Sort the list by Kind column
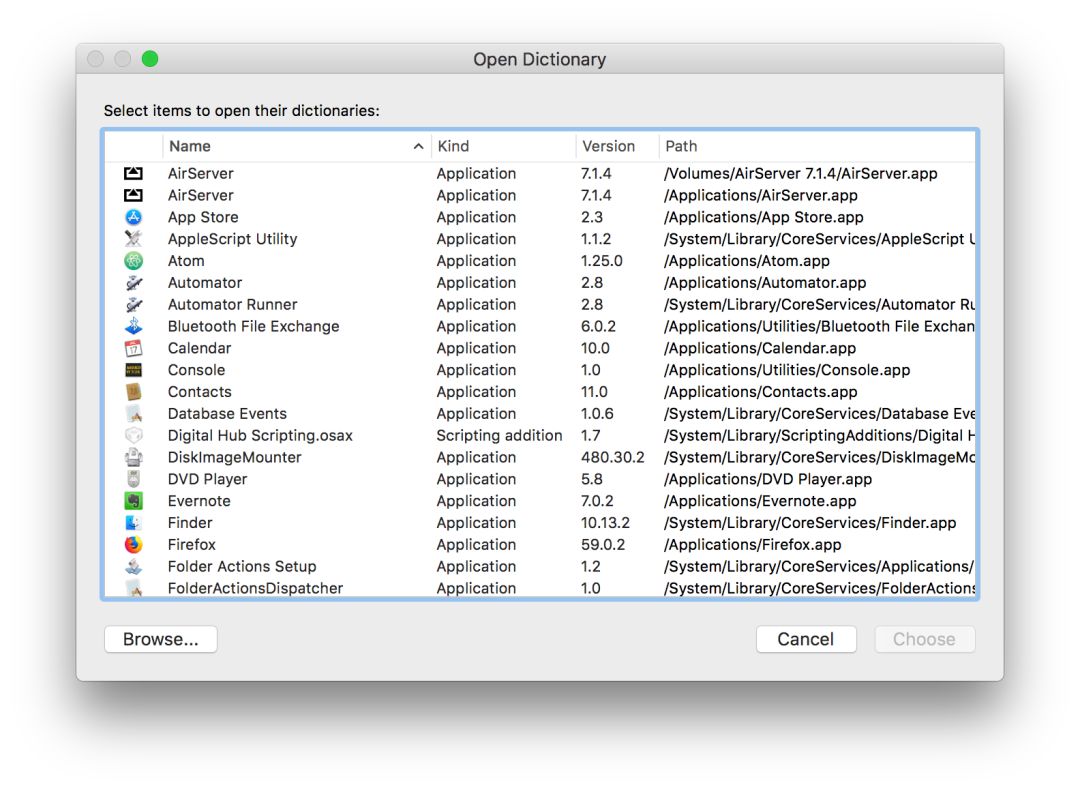This screenshot has width=1080, height=790. pyautogui.click(x=503, y=146)
